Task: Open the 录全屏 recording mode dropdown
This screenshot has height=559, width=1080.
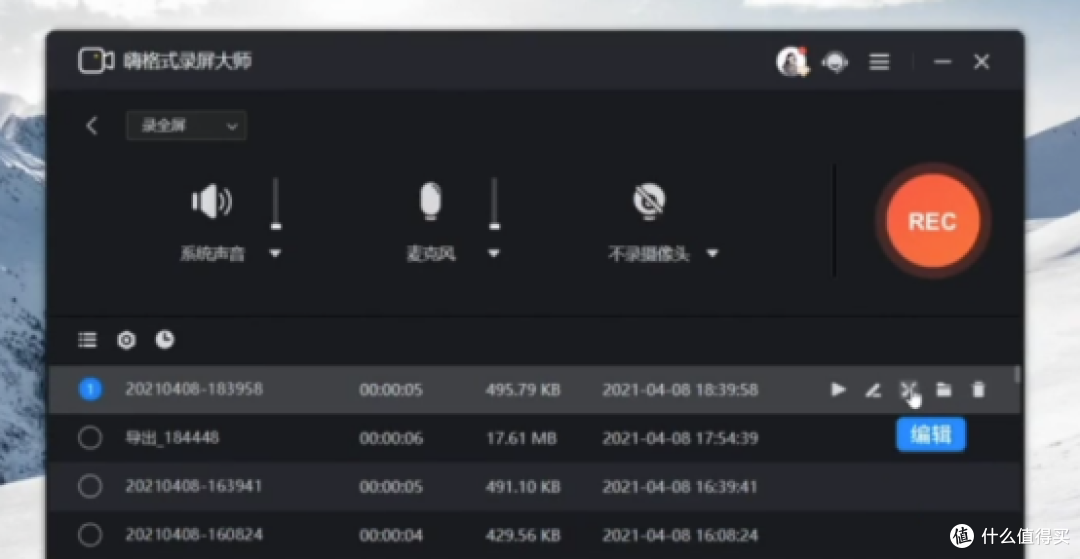Action: pos(186,125)
